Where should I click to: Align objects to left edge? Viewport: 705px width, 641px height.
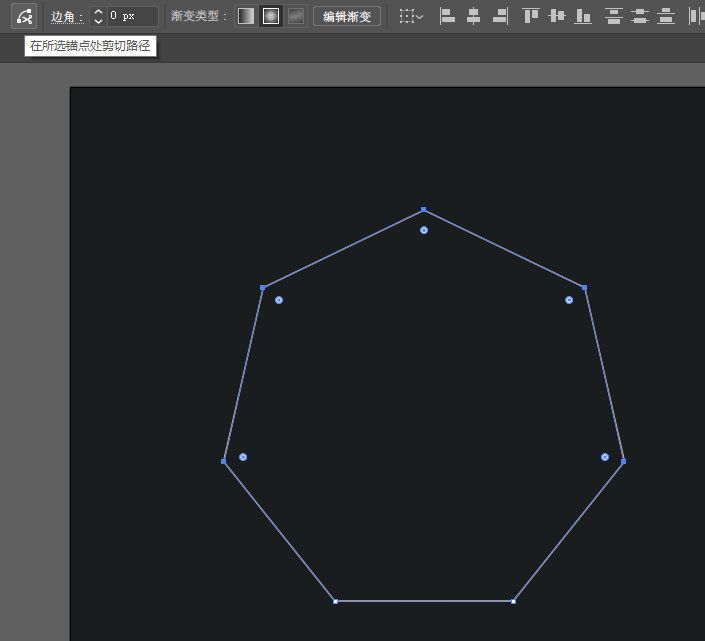(446, 17)
